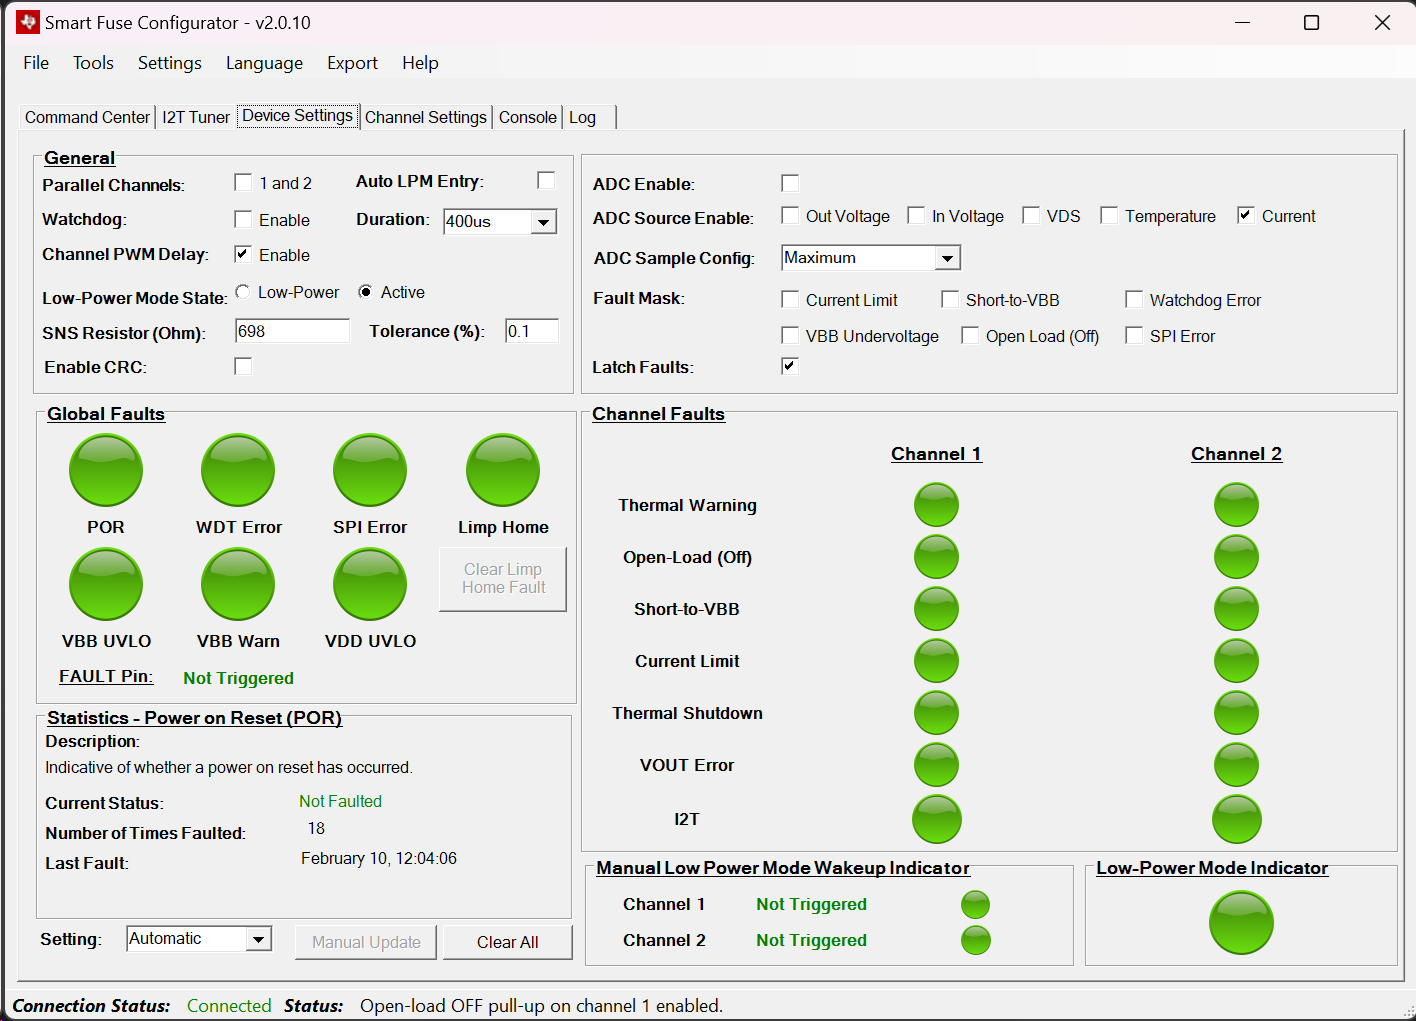Select the Low-Power mode radio button
Viewport: 1416px width, 1021px height.
[243, 292]
